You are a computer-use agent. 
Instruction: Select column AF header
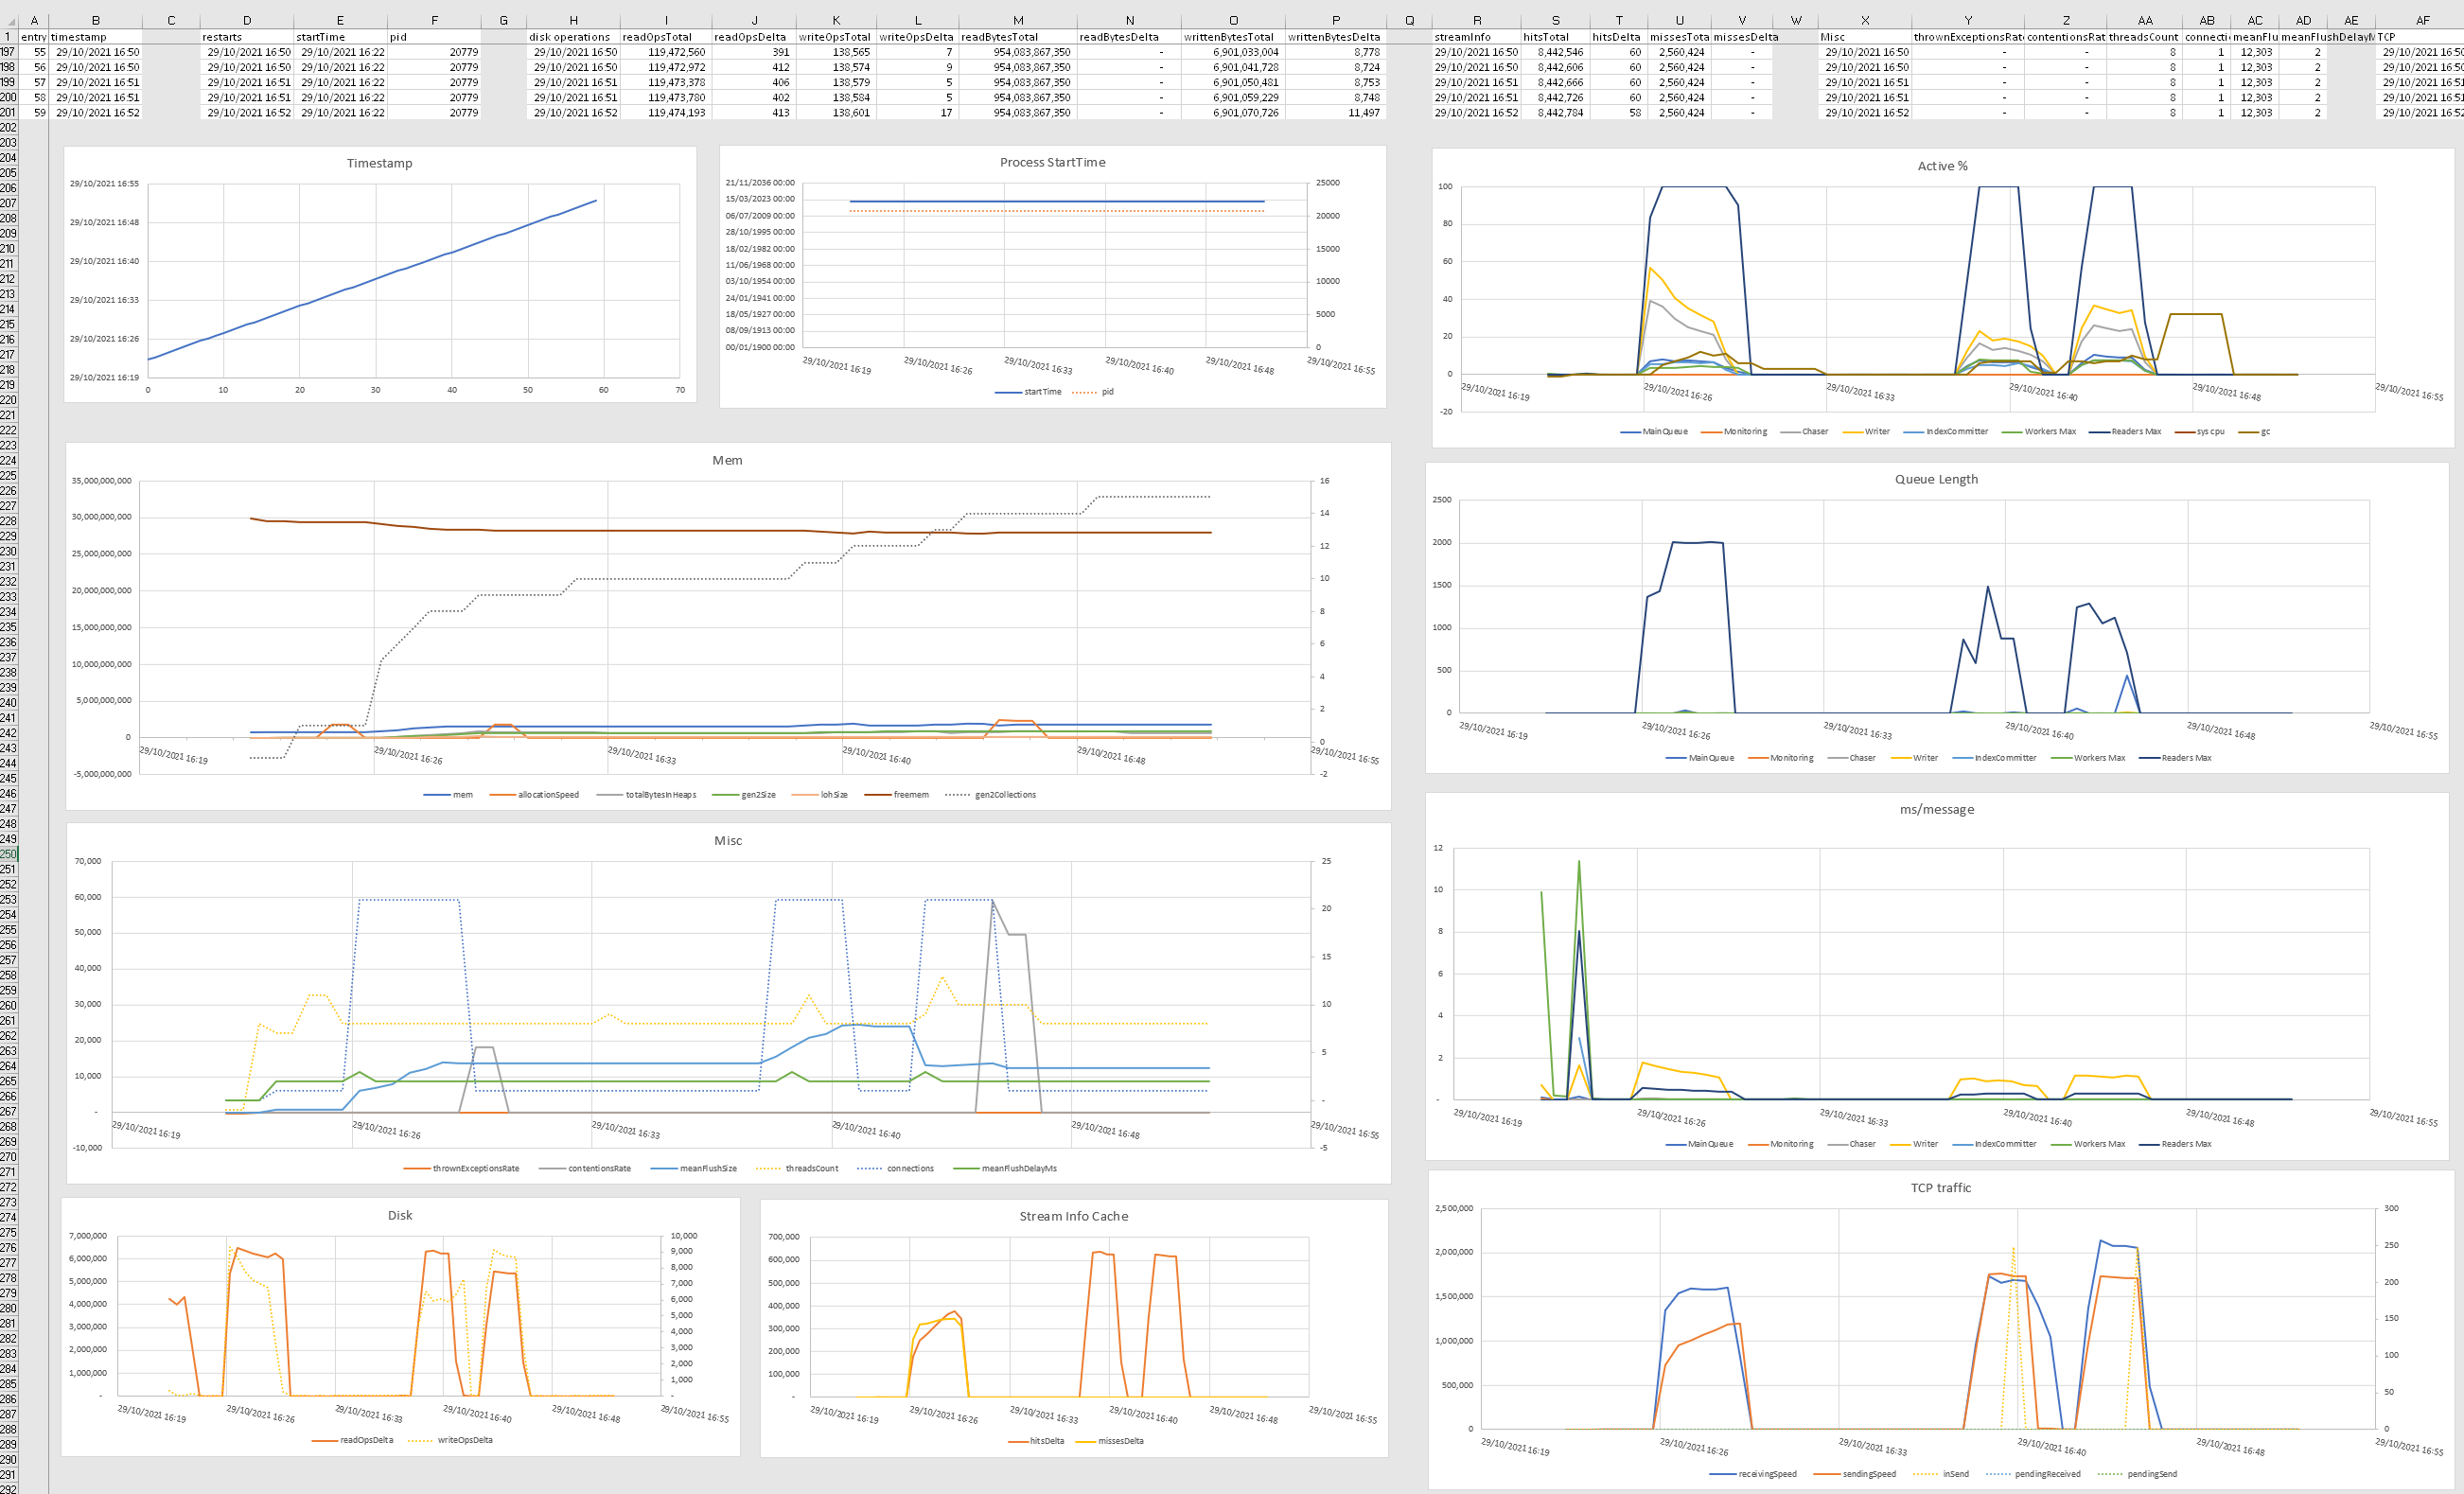(2422, 20)
